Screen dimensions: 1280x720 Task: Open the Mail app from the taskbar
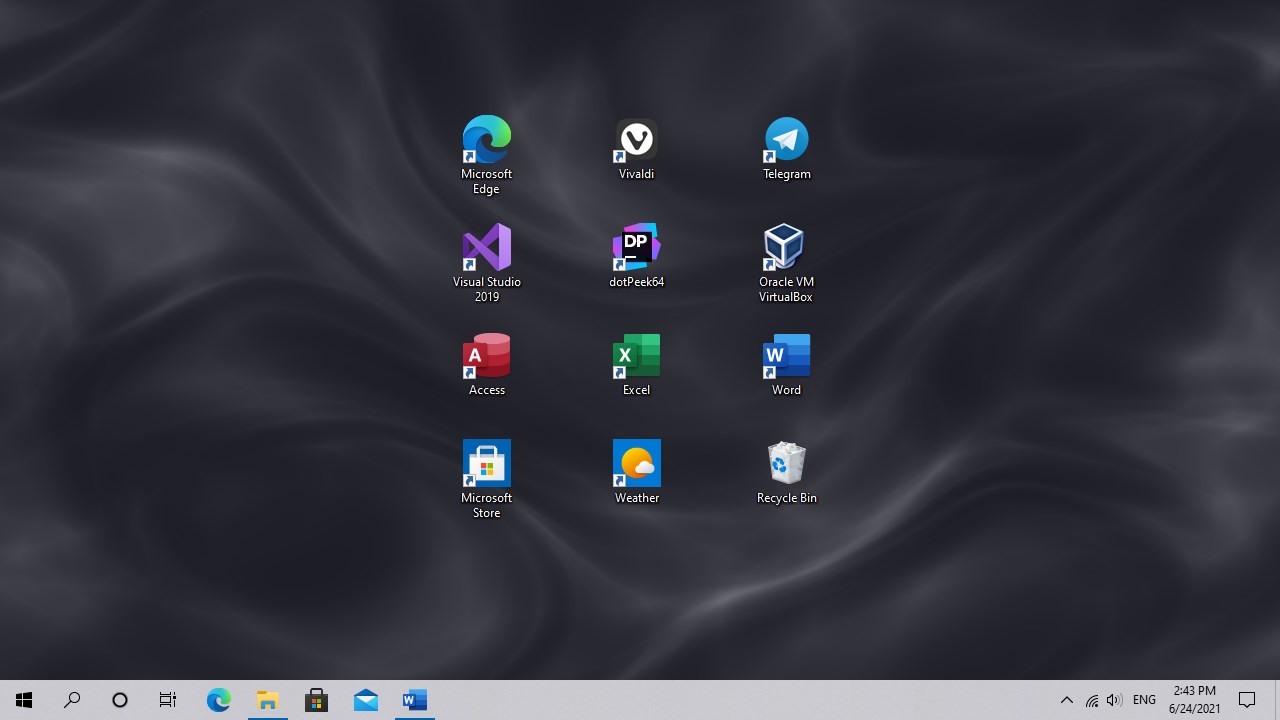[x=365, y=700]
